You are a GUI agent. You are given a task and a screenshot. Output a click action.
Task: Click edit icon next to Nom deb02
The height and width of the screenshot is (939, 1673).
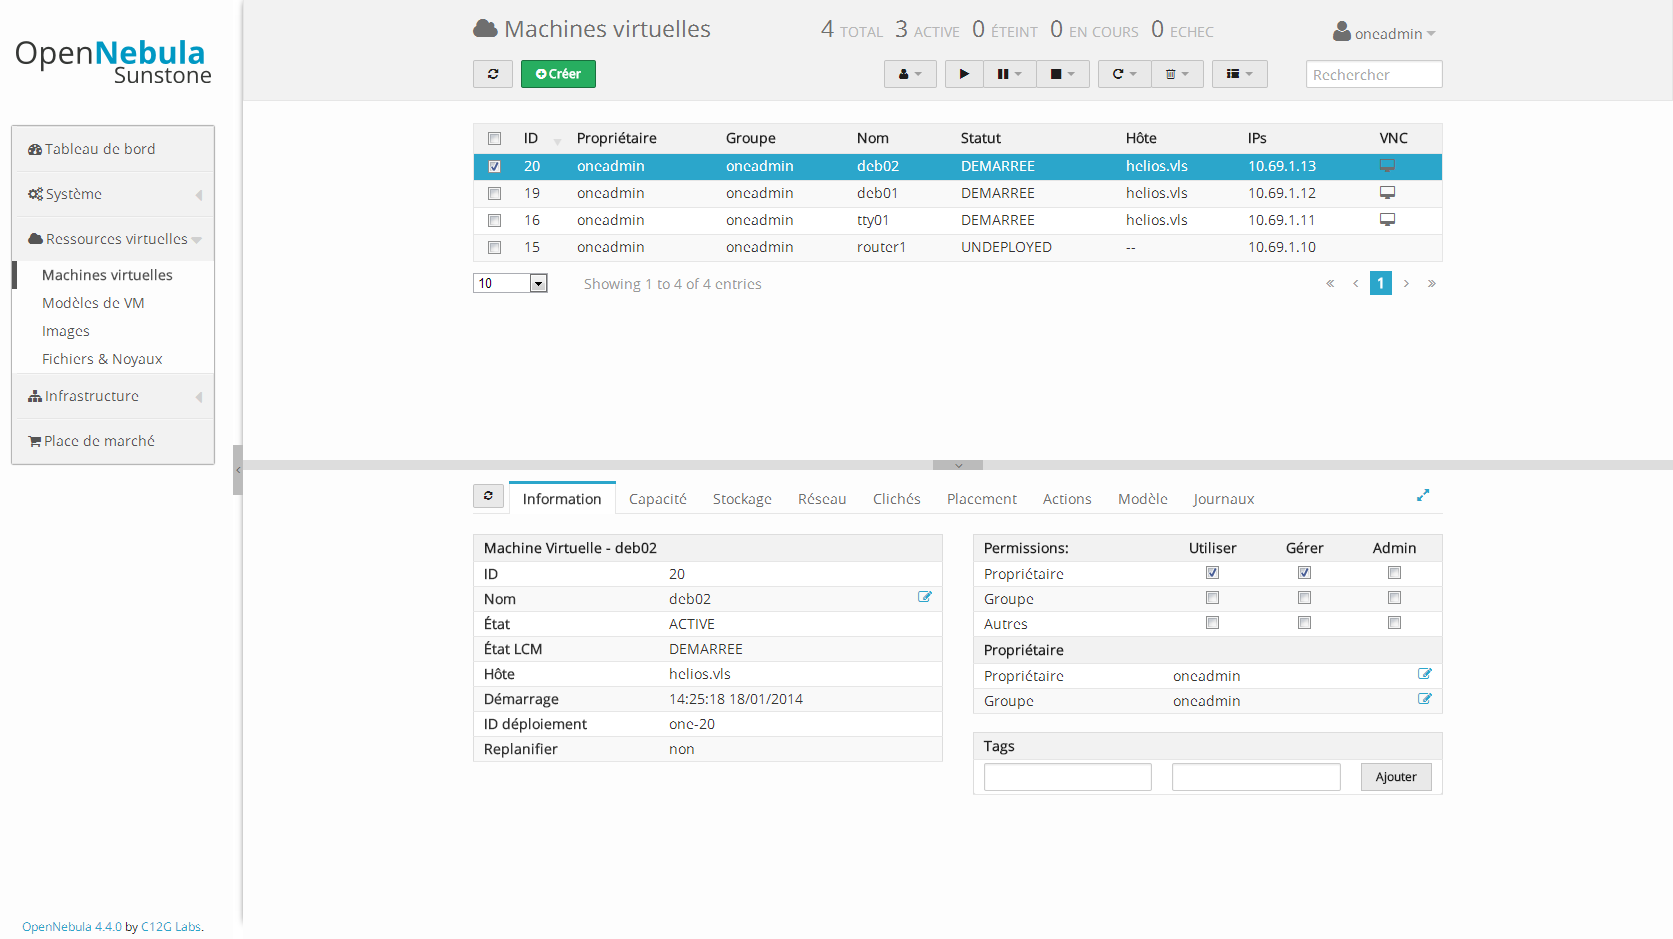[x=925, y=597]
